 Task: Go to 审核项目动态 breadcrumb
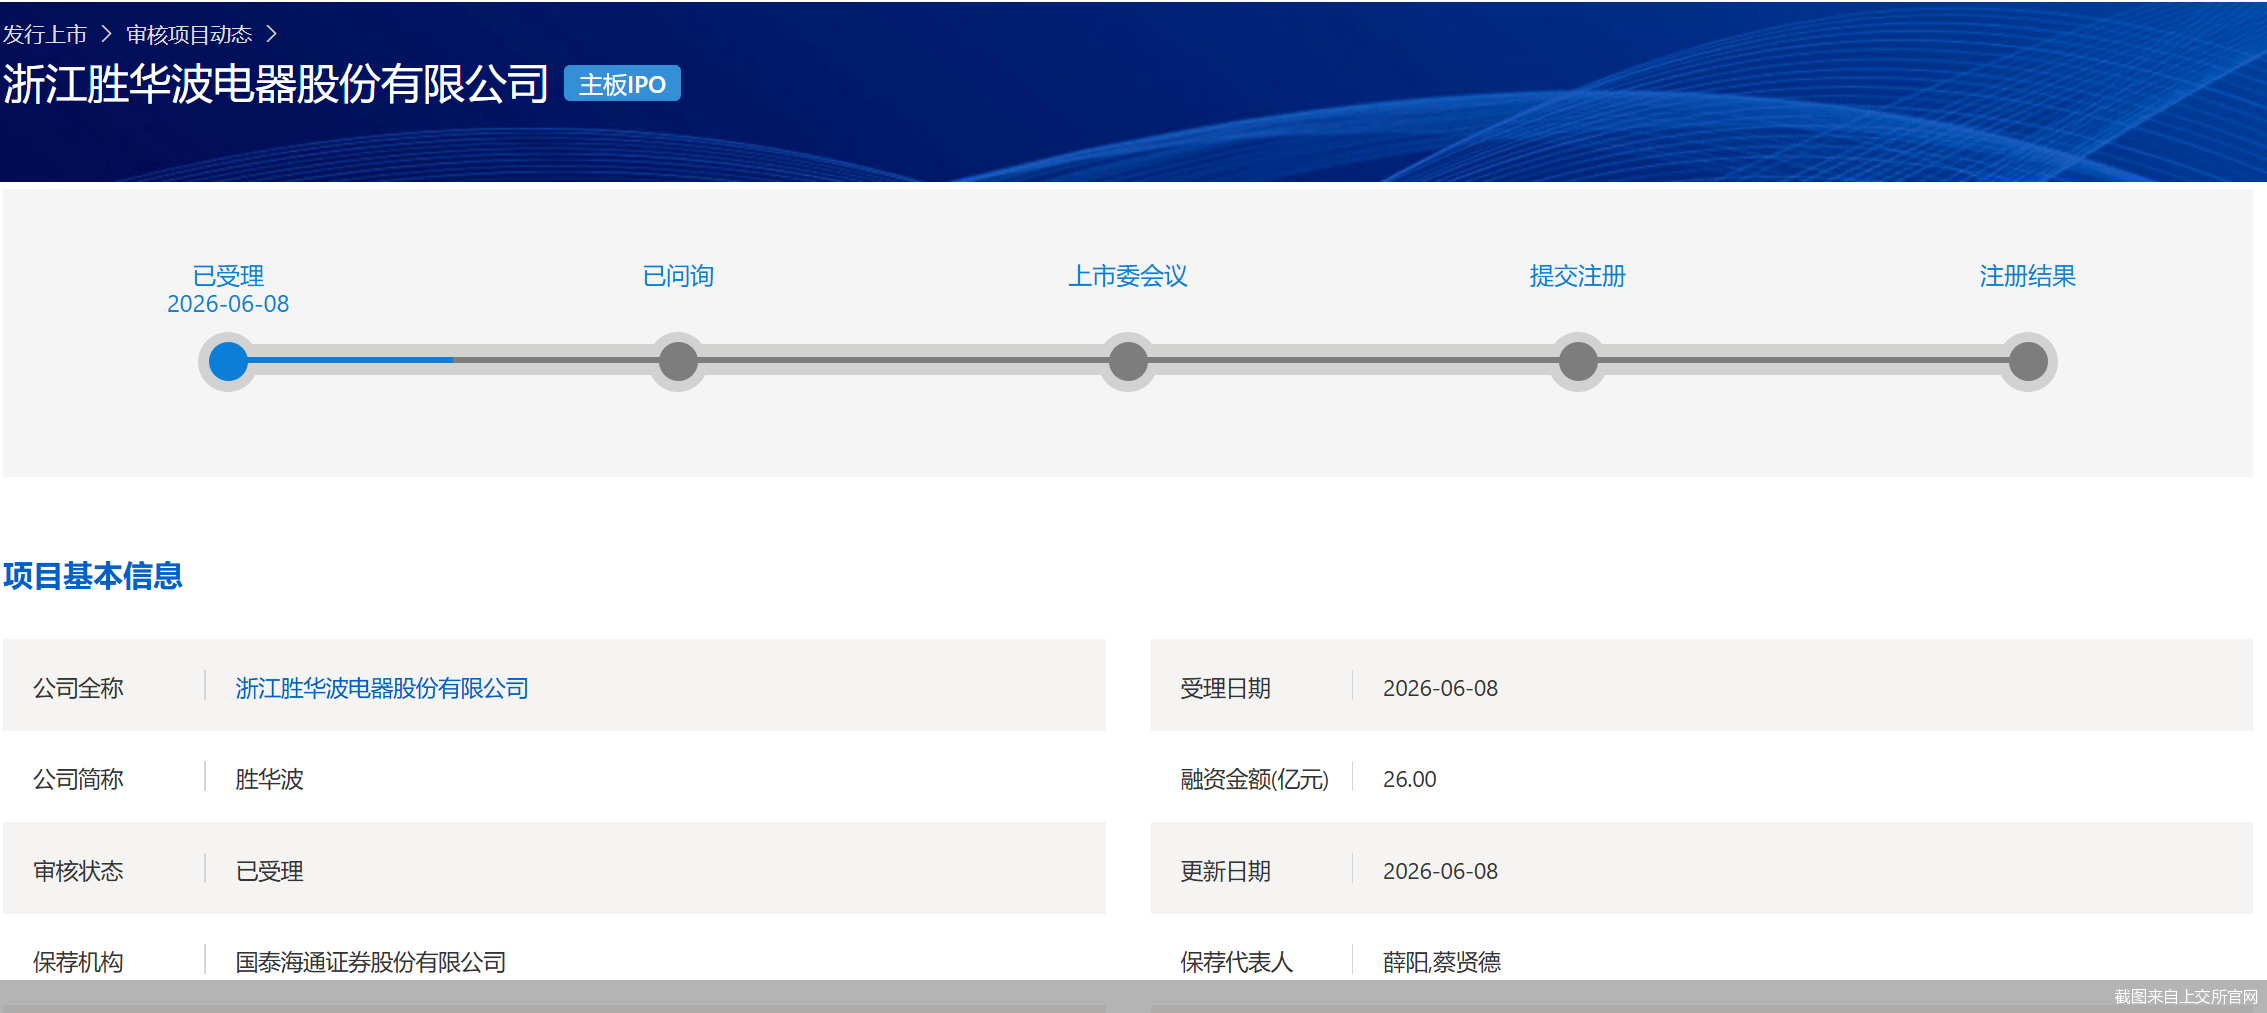tap(189, 35)
